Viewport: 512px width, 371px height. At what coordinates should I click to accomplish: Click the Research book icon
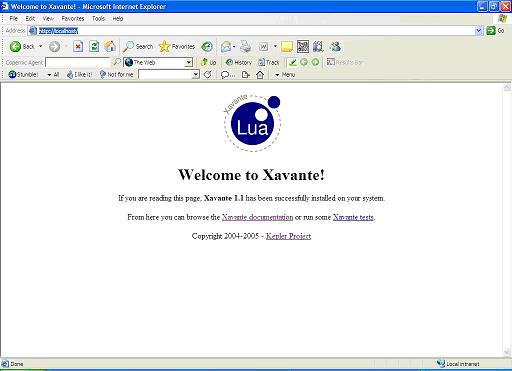tap(318, 46)
